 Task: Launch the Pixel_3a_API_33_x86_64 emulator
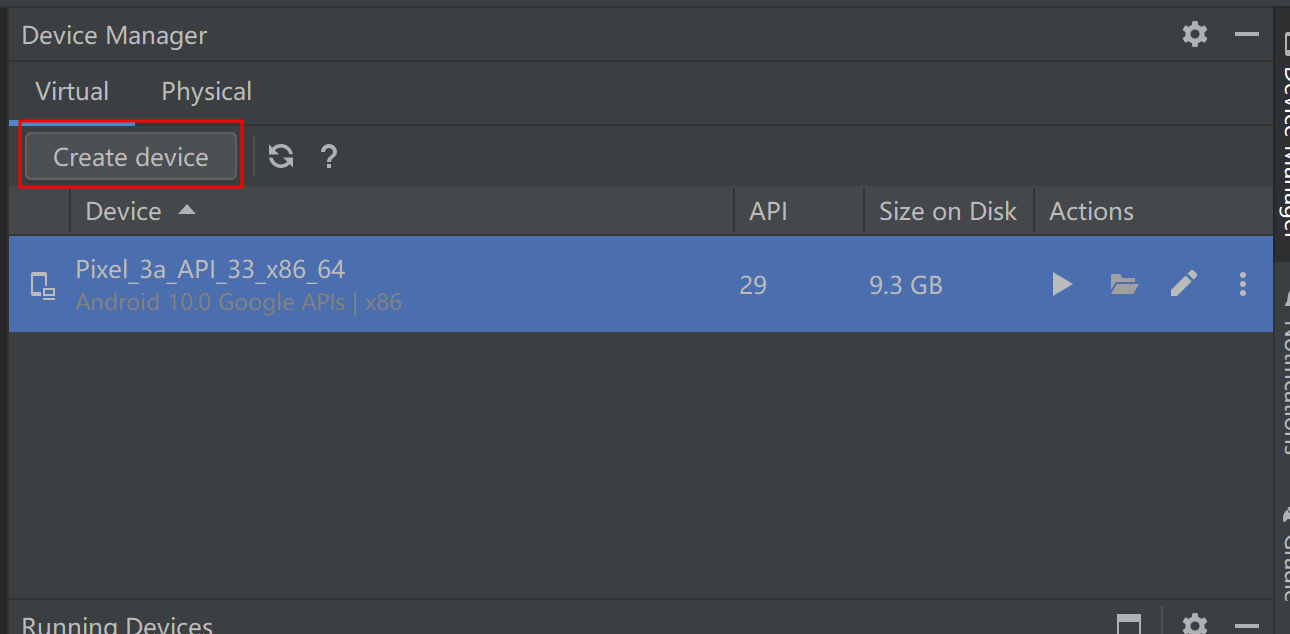1062,285
